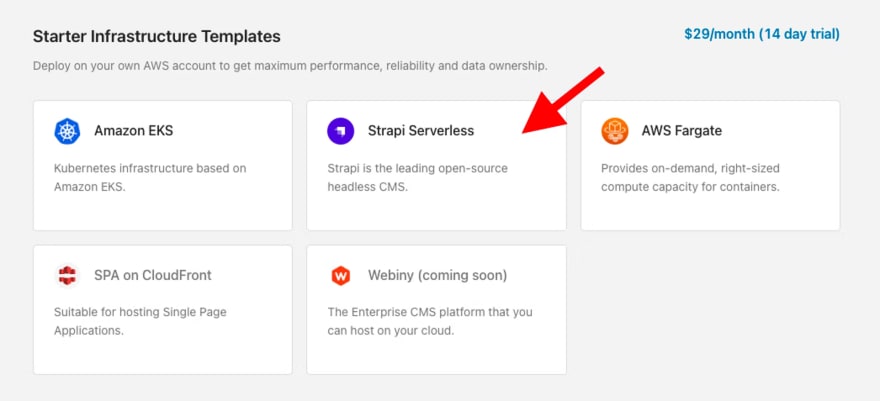Open the $29/month (14 day trial) link

coord(762,34)
